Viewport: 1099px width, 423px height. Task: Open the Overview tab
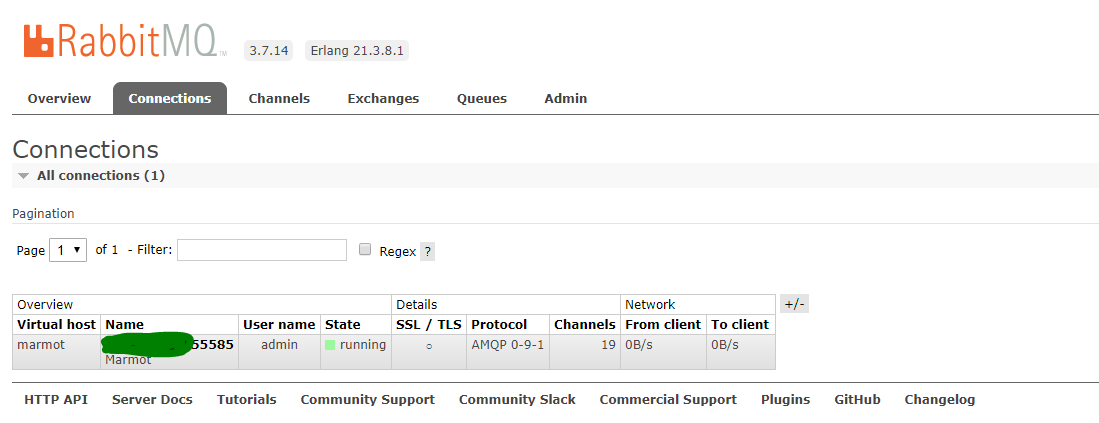59,99
